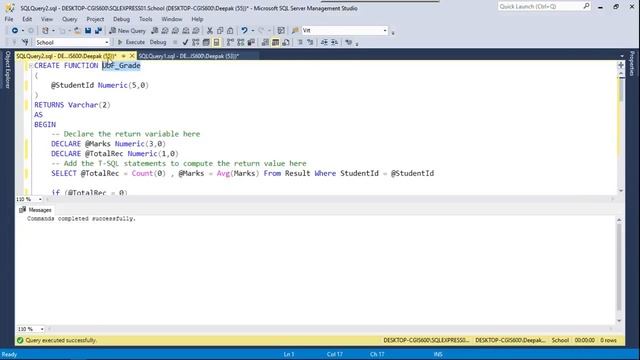
Task: Click Specify Values for Template Parameters icon
Action: [x=349, y=42]
